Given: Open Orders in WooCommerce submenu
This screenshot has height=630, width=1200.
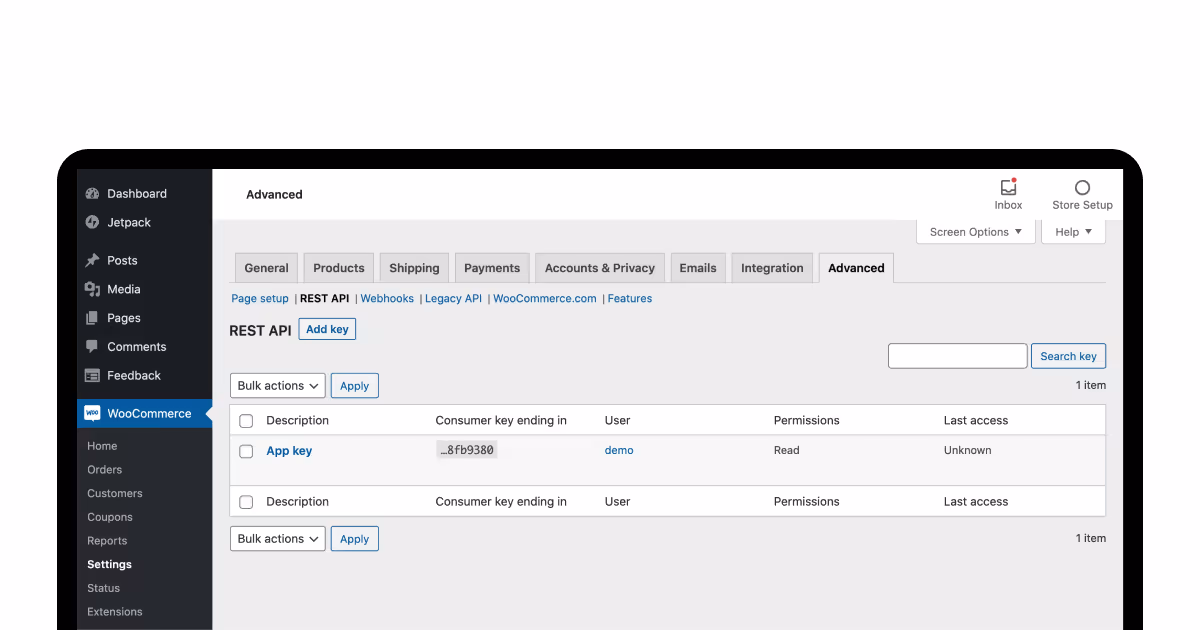Looking at the screenshot, I should point(105,470).
